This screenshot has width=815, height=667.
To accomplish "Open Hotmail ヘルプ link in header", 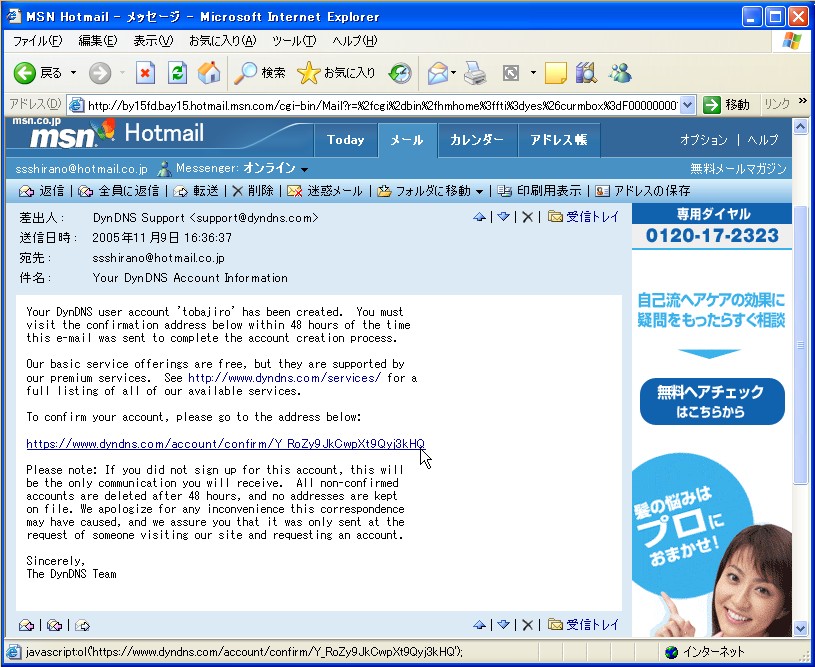I will coord(763,140).
